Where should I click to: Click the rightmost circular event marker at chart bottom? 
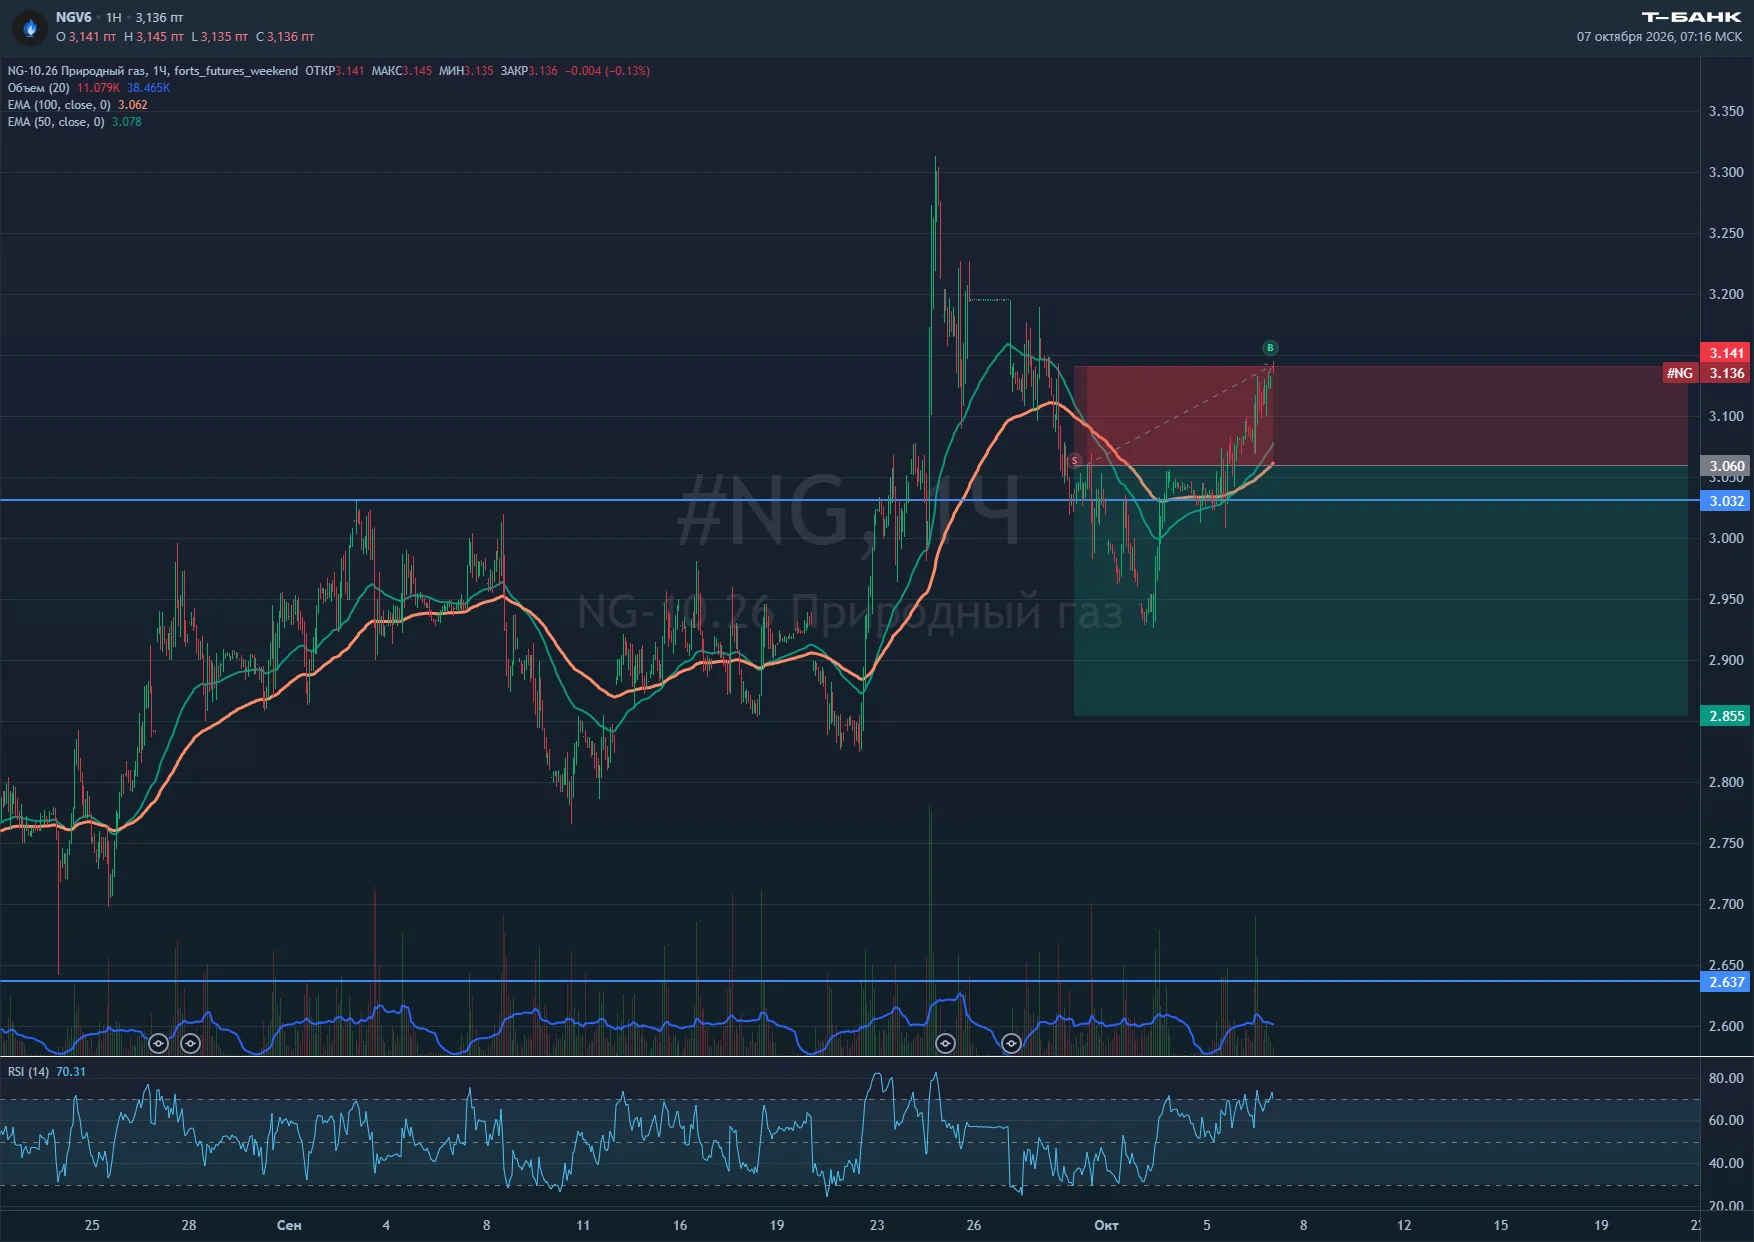pos(1011,1043)
